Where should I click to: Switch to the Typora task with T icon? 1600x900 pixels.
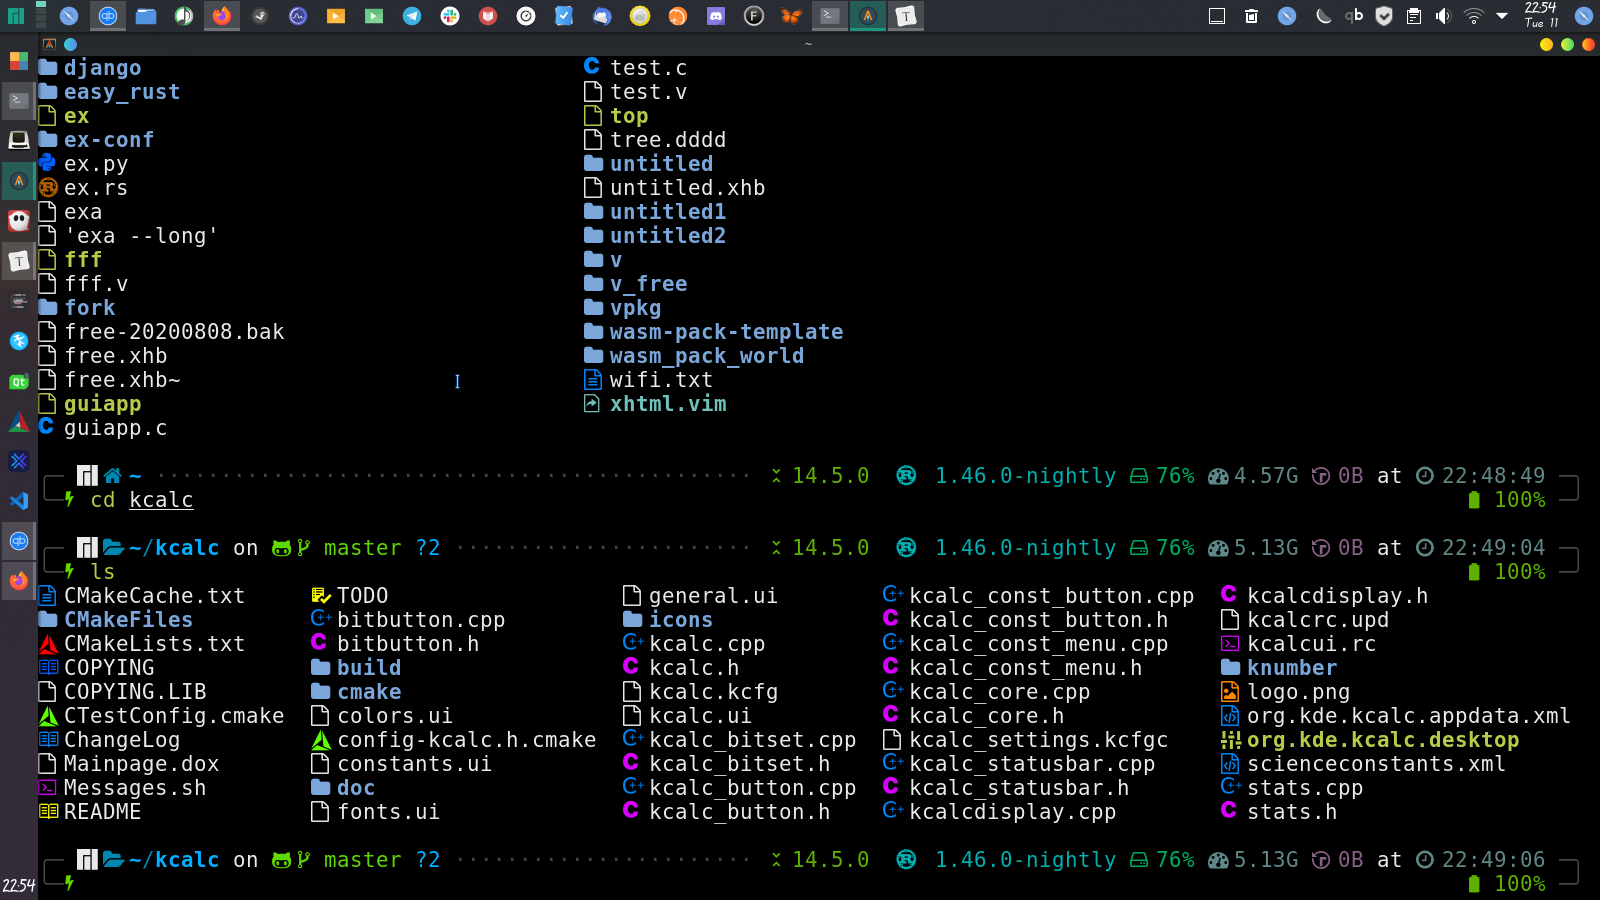pos(905,16)
